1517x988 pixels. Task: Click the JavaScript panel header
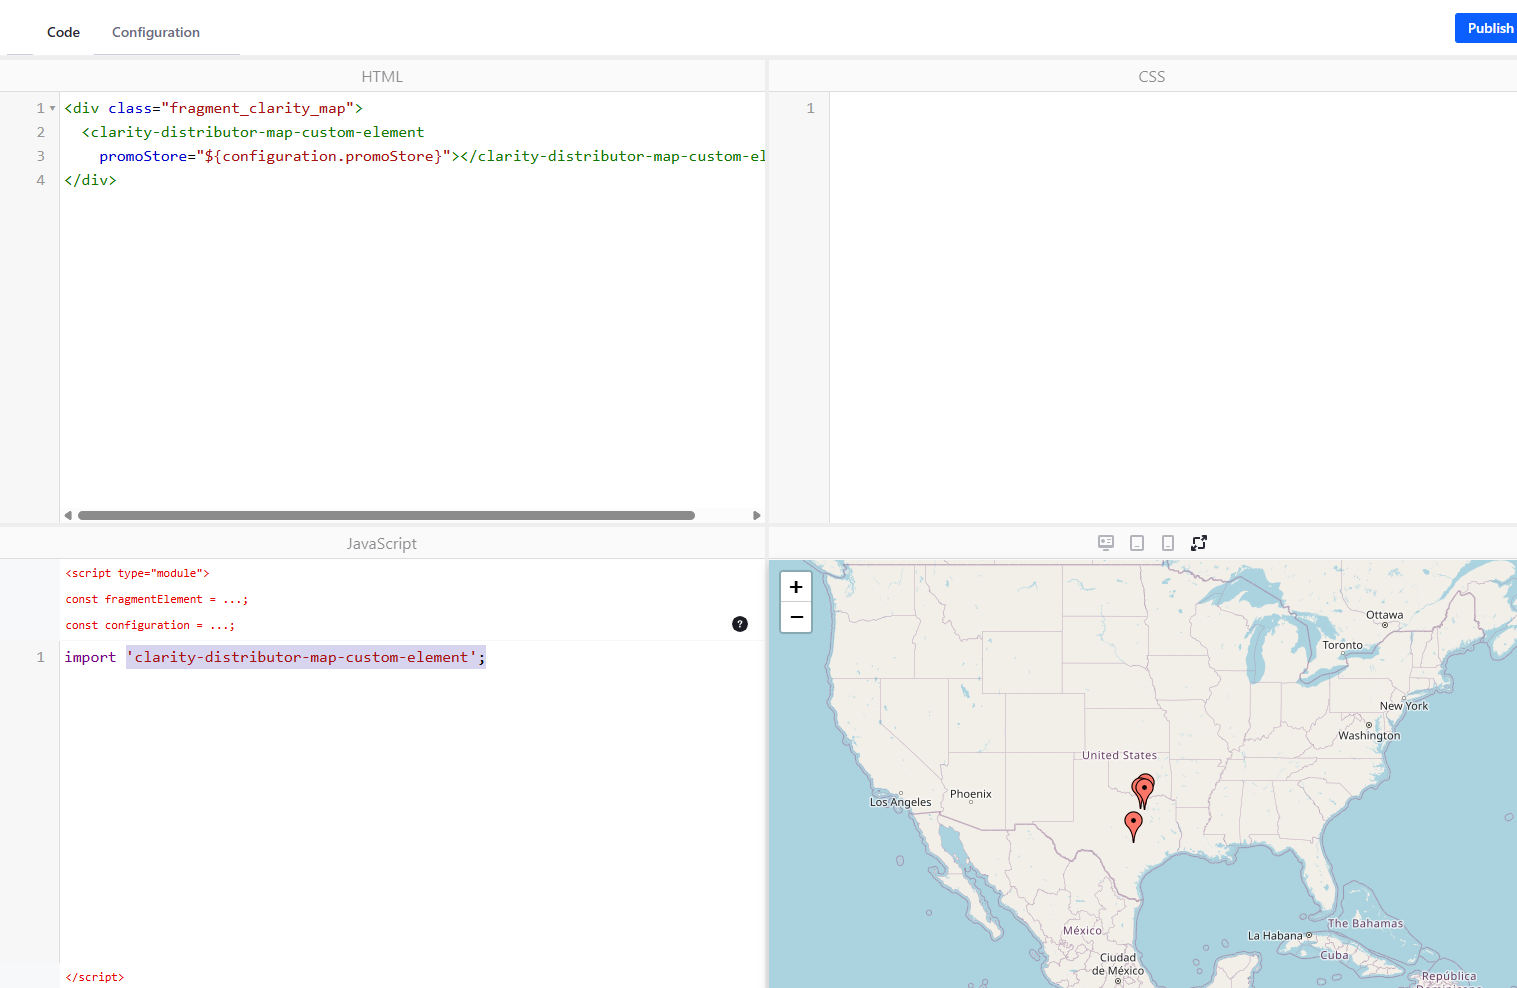382,543
